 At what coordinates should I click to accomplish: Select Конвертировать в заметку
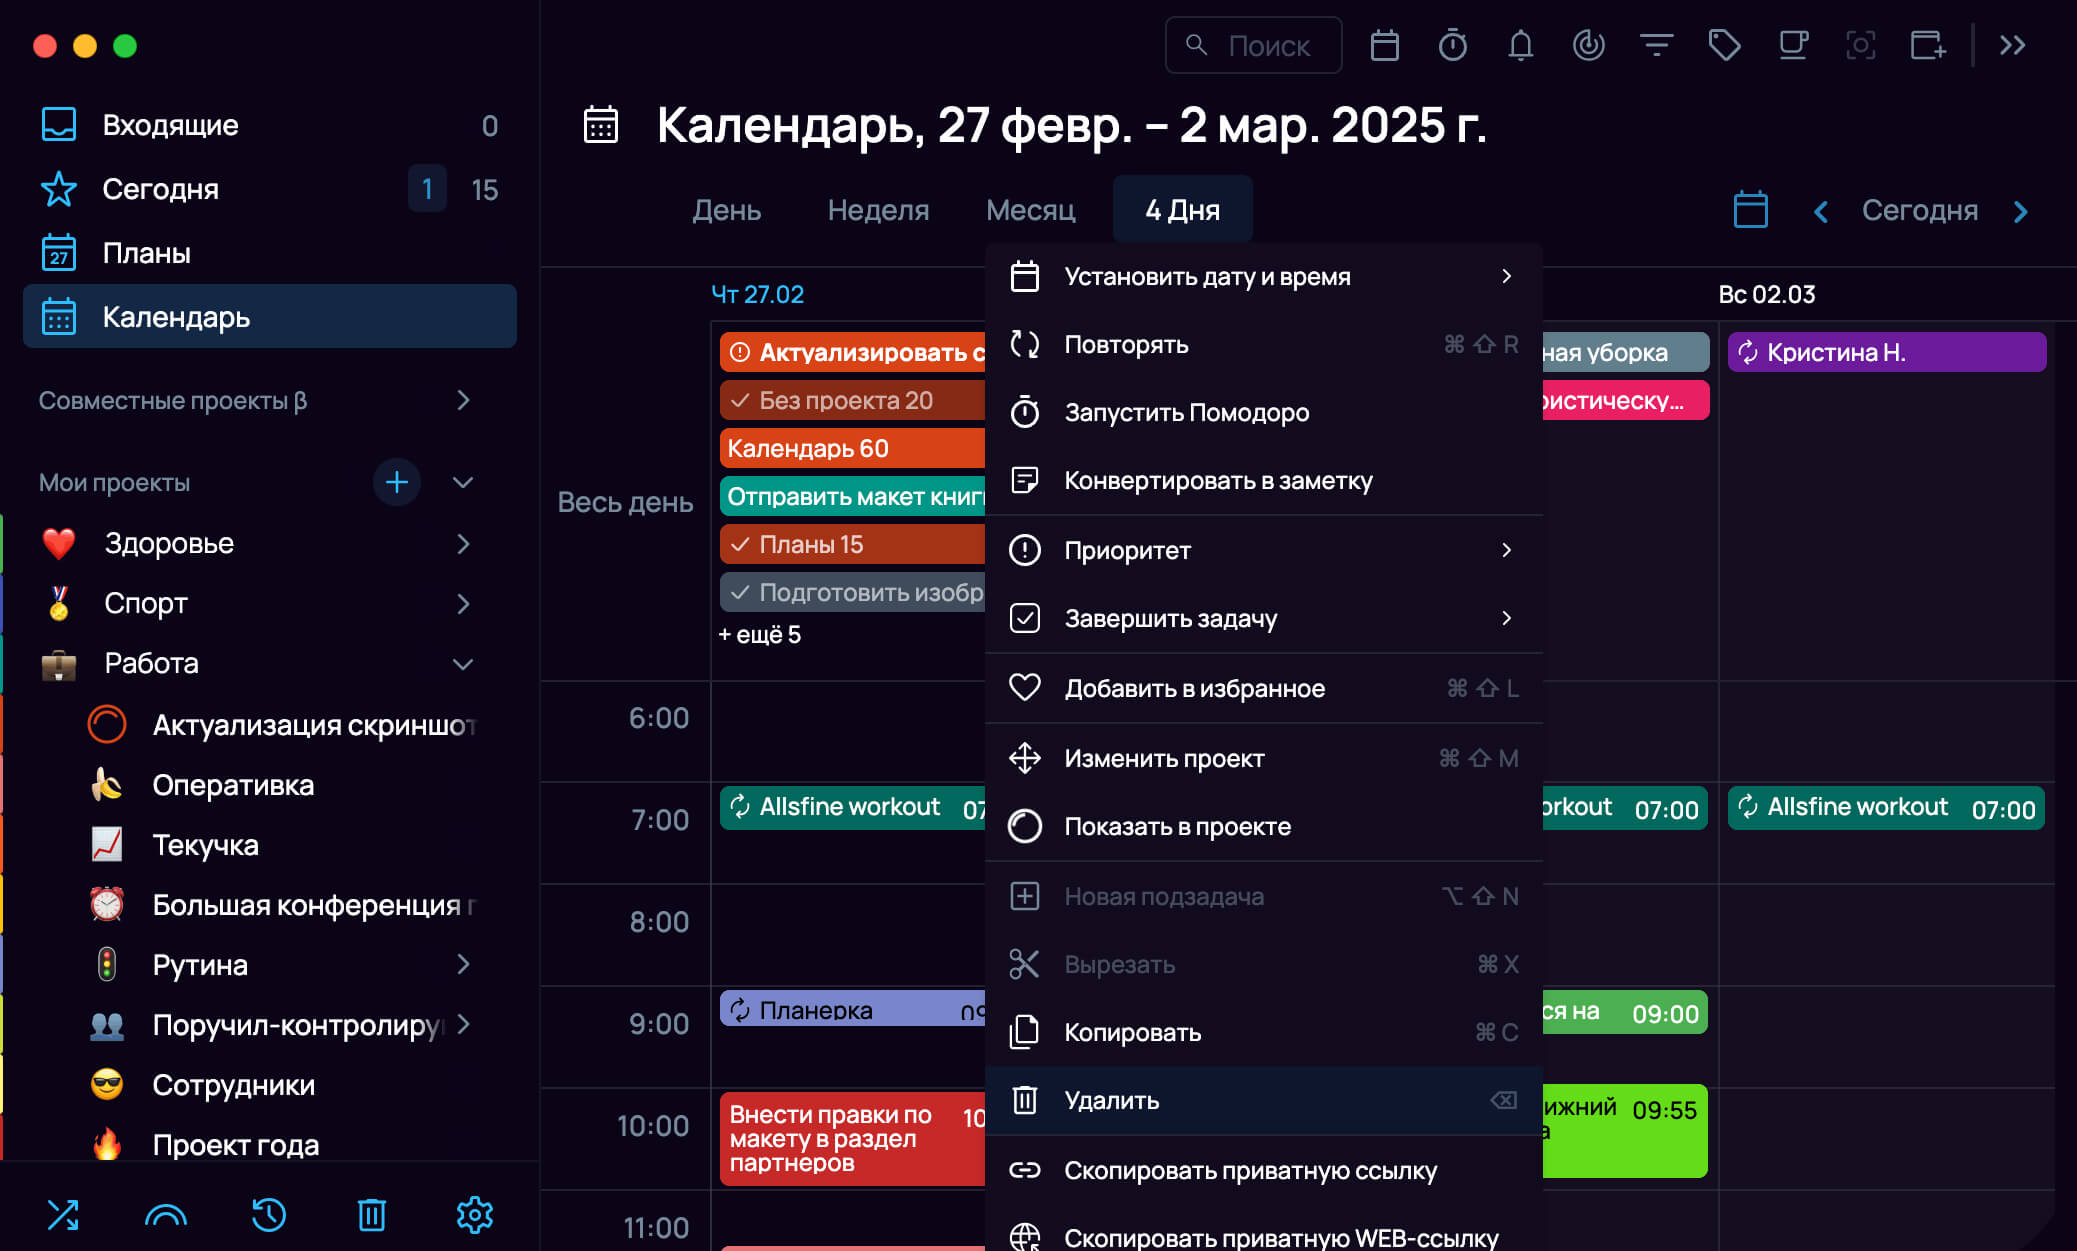1264,481
